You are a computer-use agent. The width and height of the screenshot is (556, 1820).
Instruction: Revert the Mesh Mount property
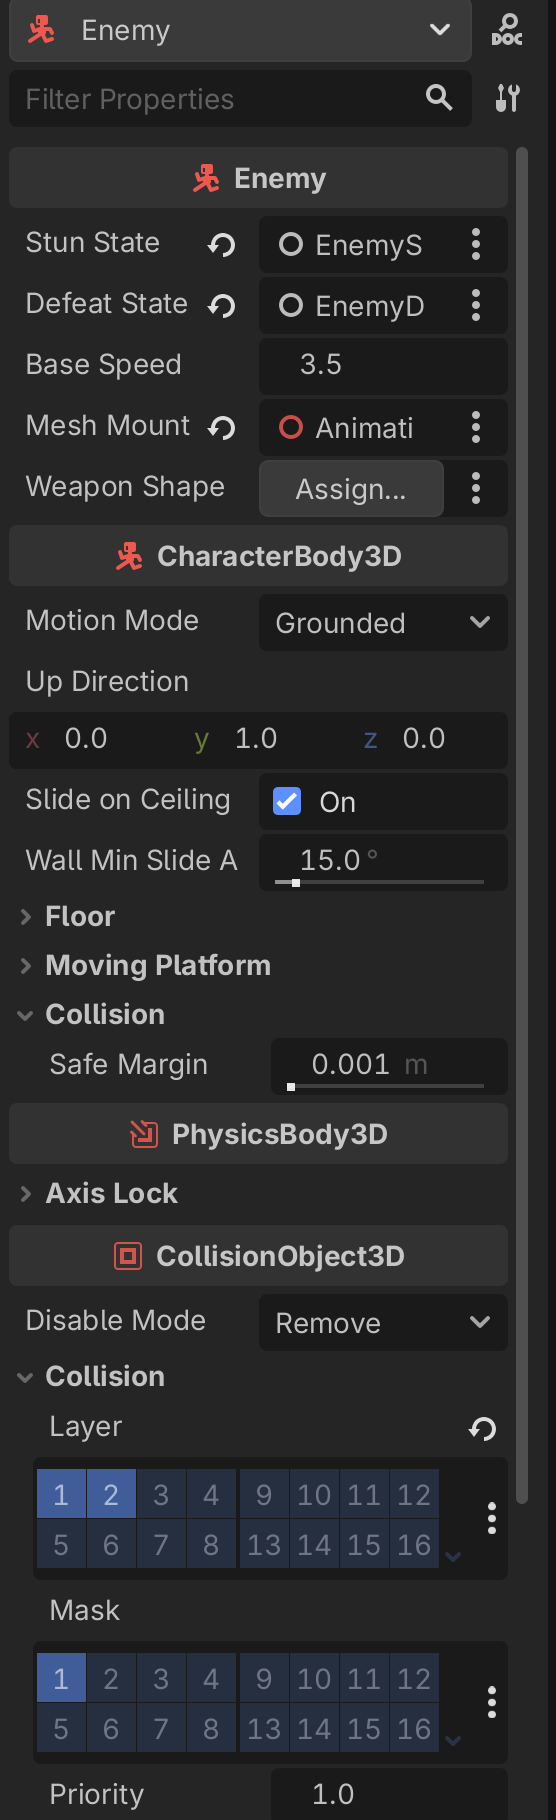221,427
